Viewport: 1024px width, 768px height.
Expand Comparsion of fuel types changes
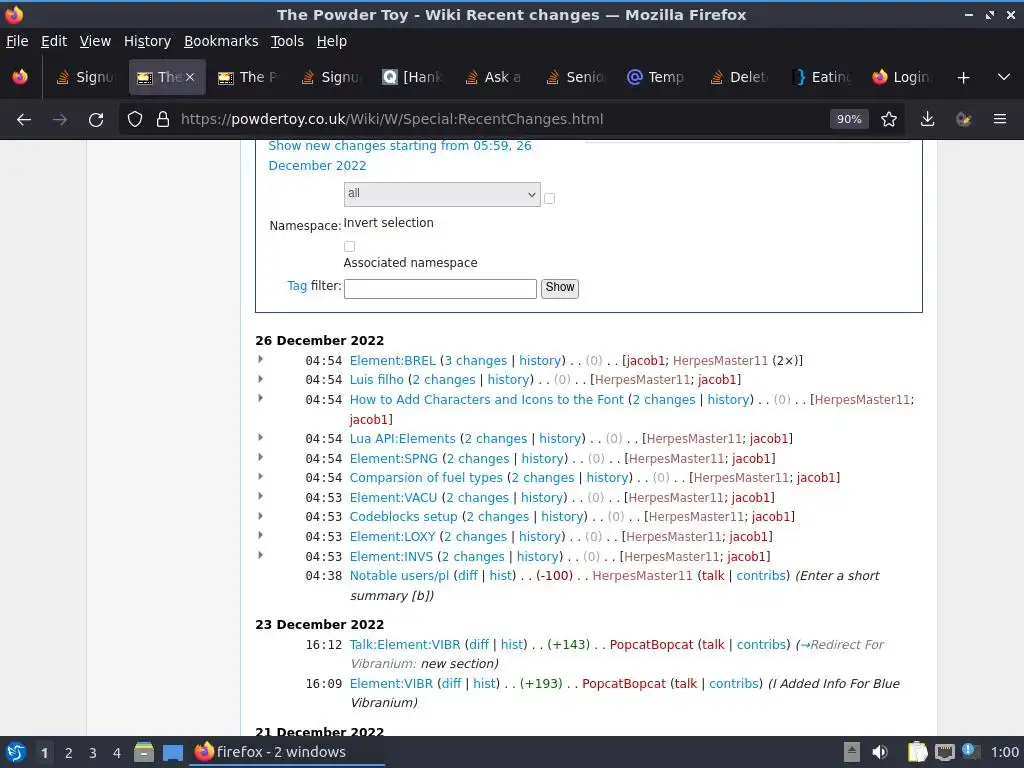click(260, 477)
